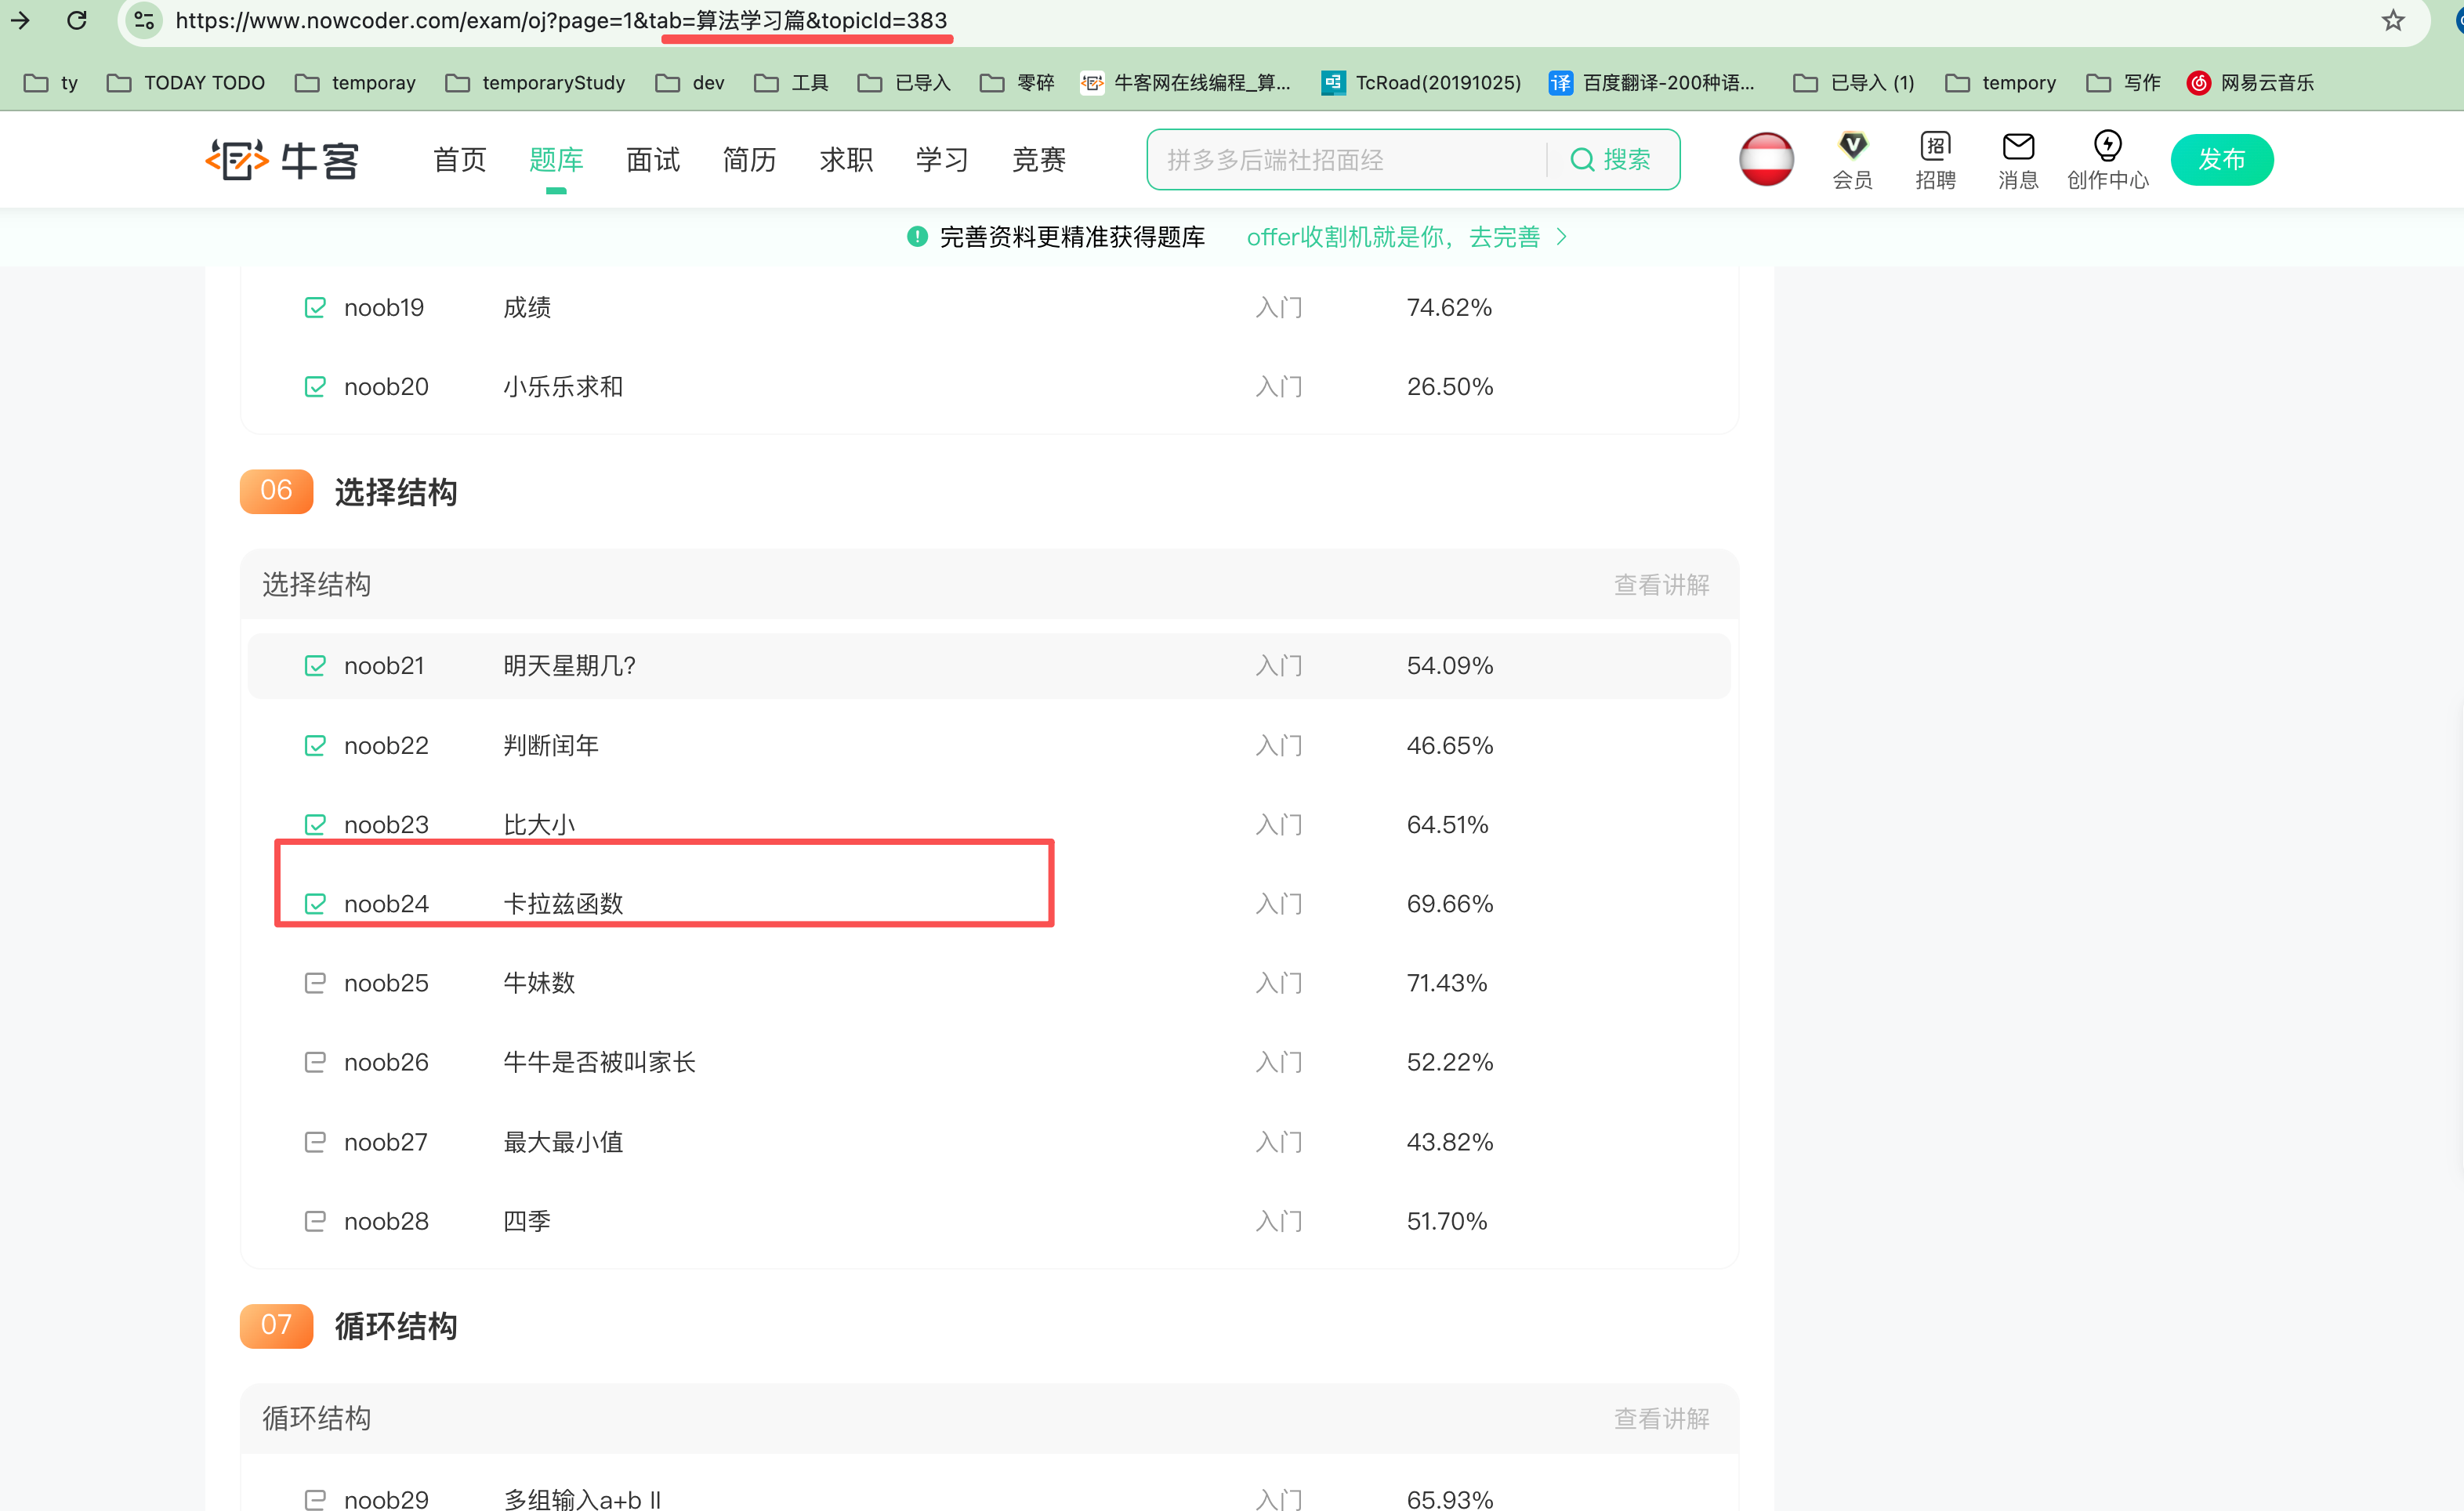The width and height of the screenshot is (2464, 1511).
Task: Open 查看讲解 link for 选择结构
Action: tap(1661, 585)
